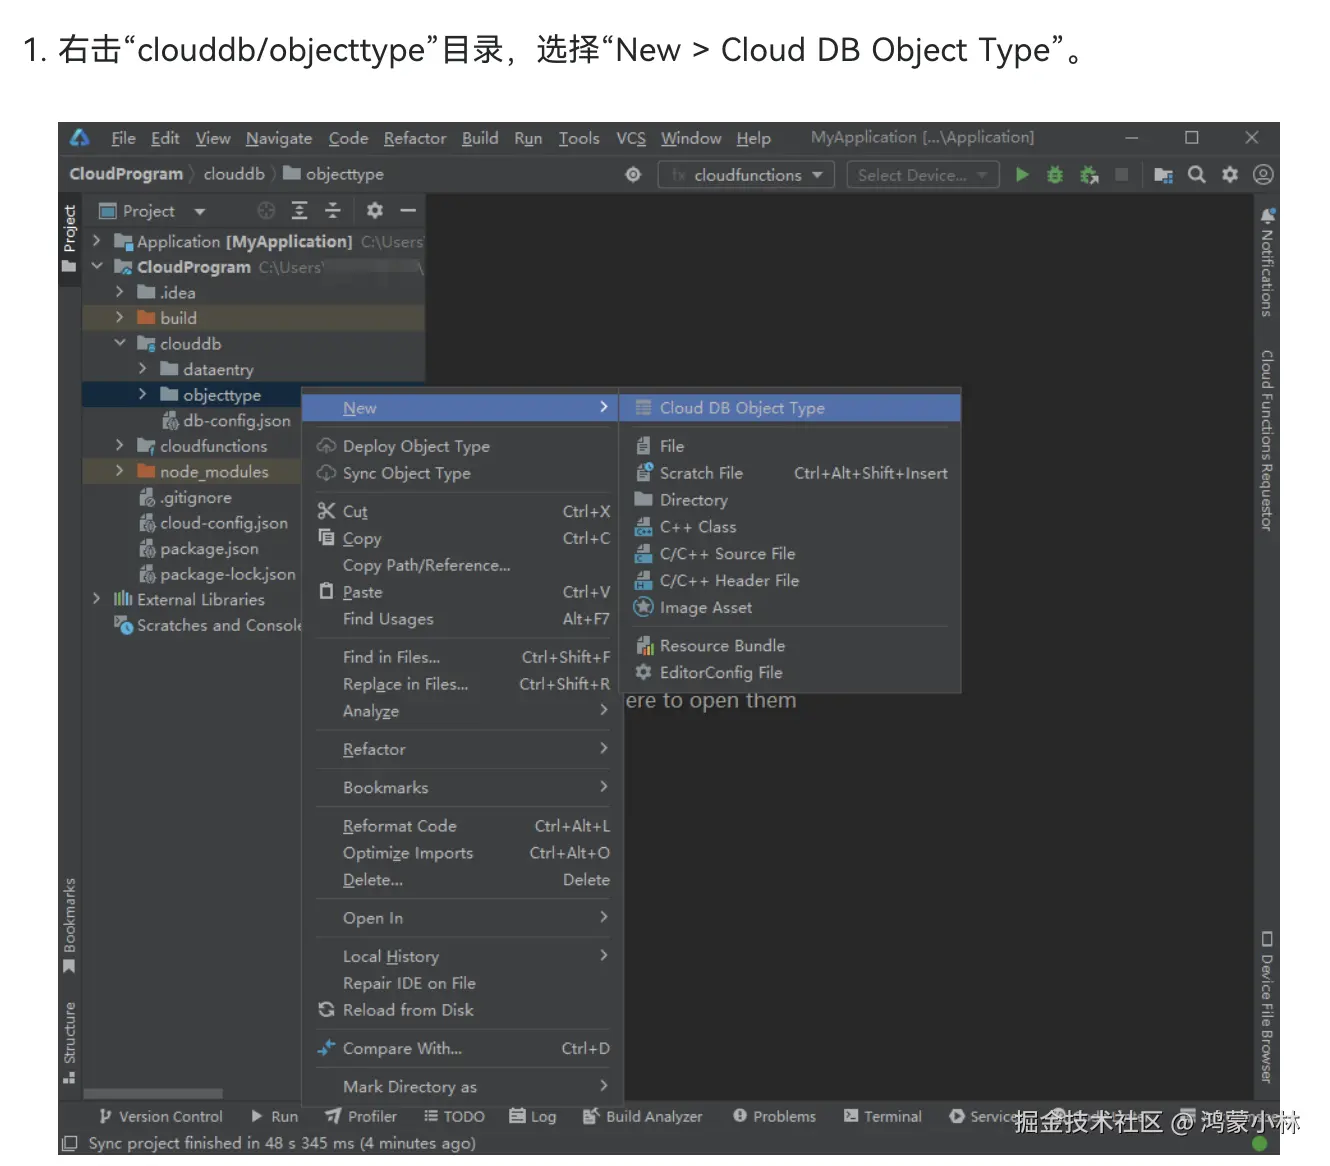Screen dimensions: 1330x1166
Task: Click clouddb breadcrumb in navigation bar
Action: click(x=234, y=174)
